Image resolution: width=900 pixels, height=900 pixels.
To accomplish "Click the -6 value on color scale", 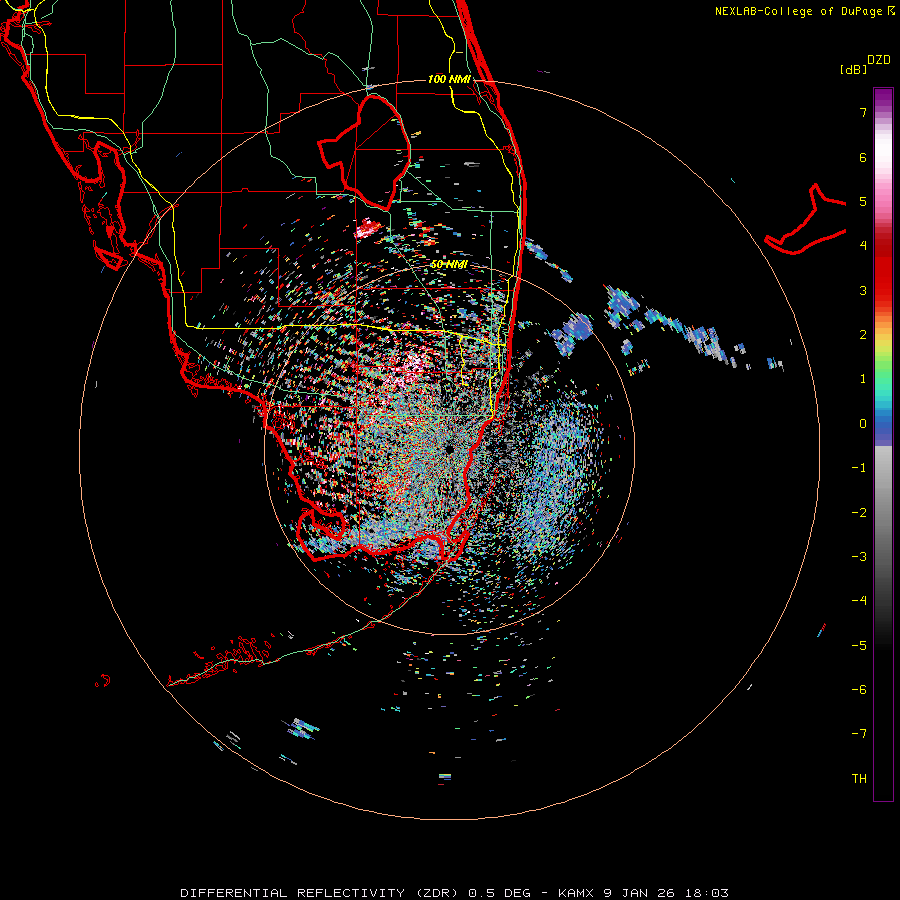I will [859, 690].
